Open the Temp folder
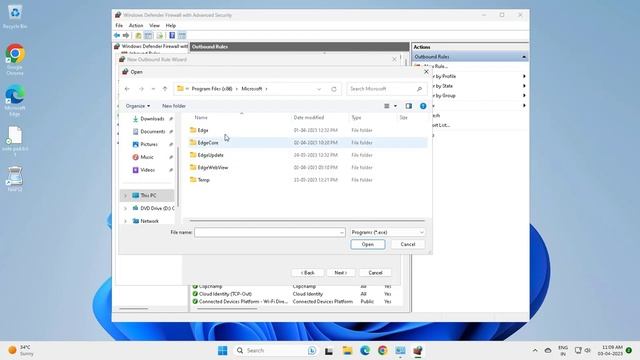This screenshot has height=360, width=640. point(203,180)
